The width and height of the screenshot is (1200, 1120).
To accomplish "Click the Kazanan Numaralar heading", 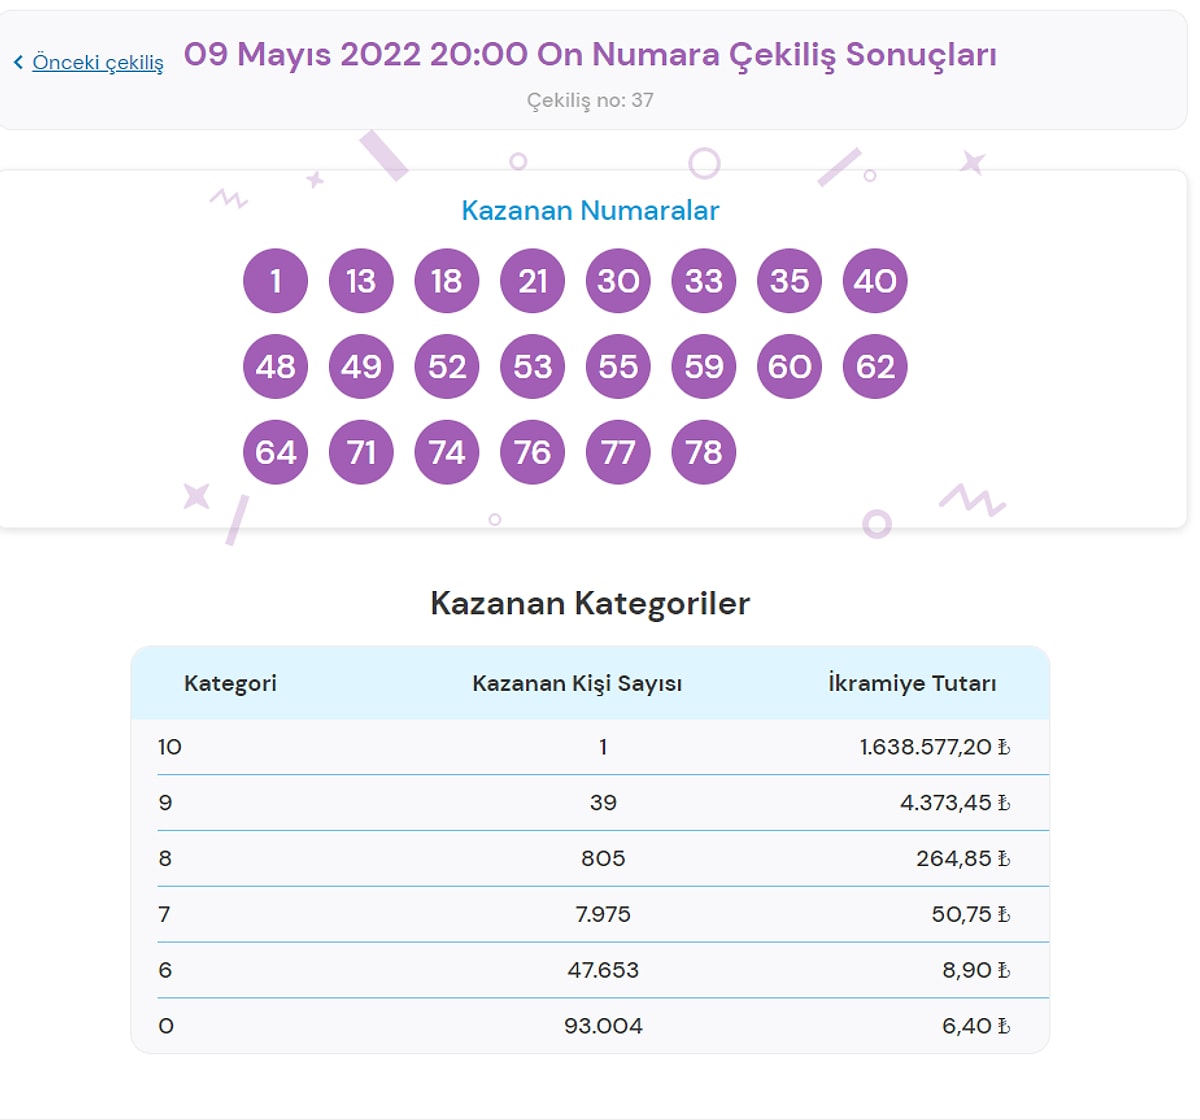I will (x=590, y=211).
